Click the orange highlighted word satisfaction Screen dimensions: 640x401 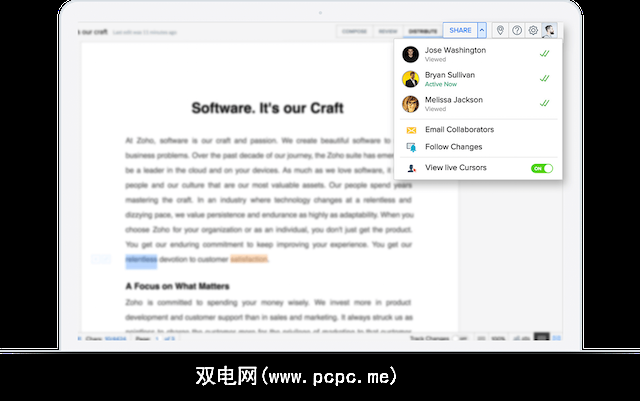coord(249,259)
